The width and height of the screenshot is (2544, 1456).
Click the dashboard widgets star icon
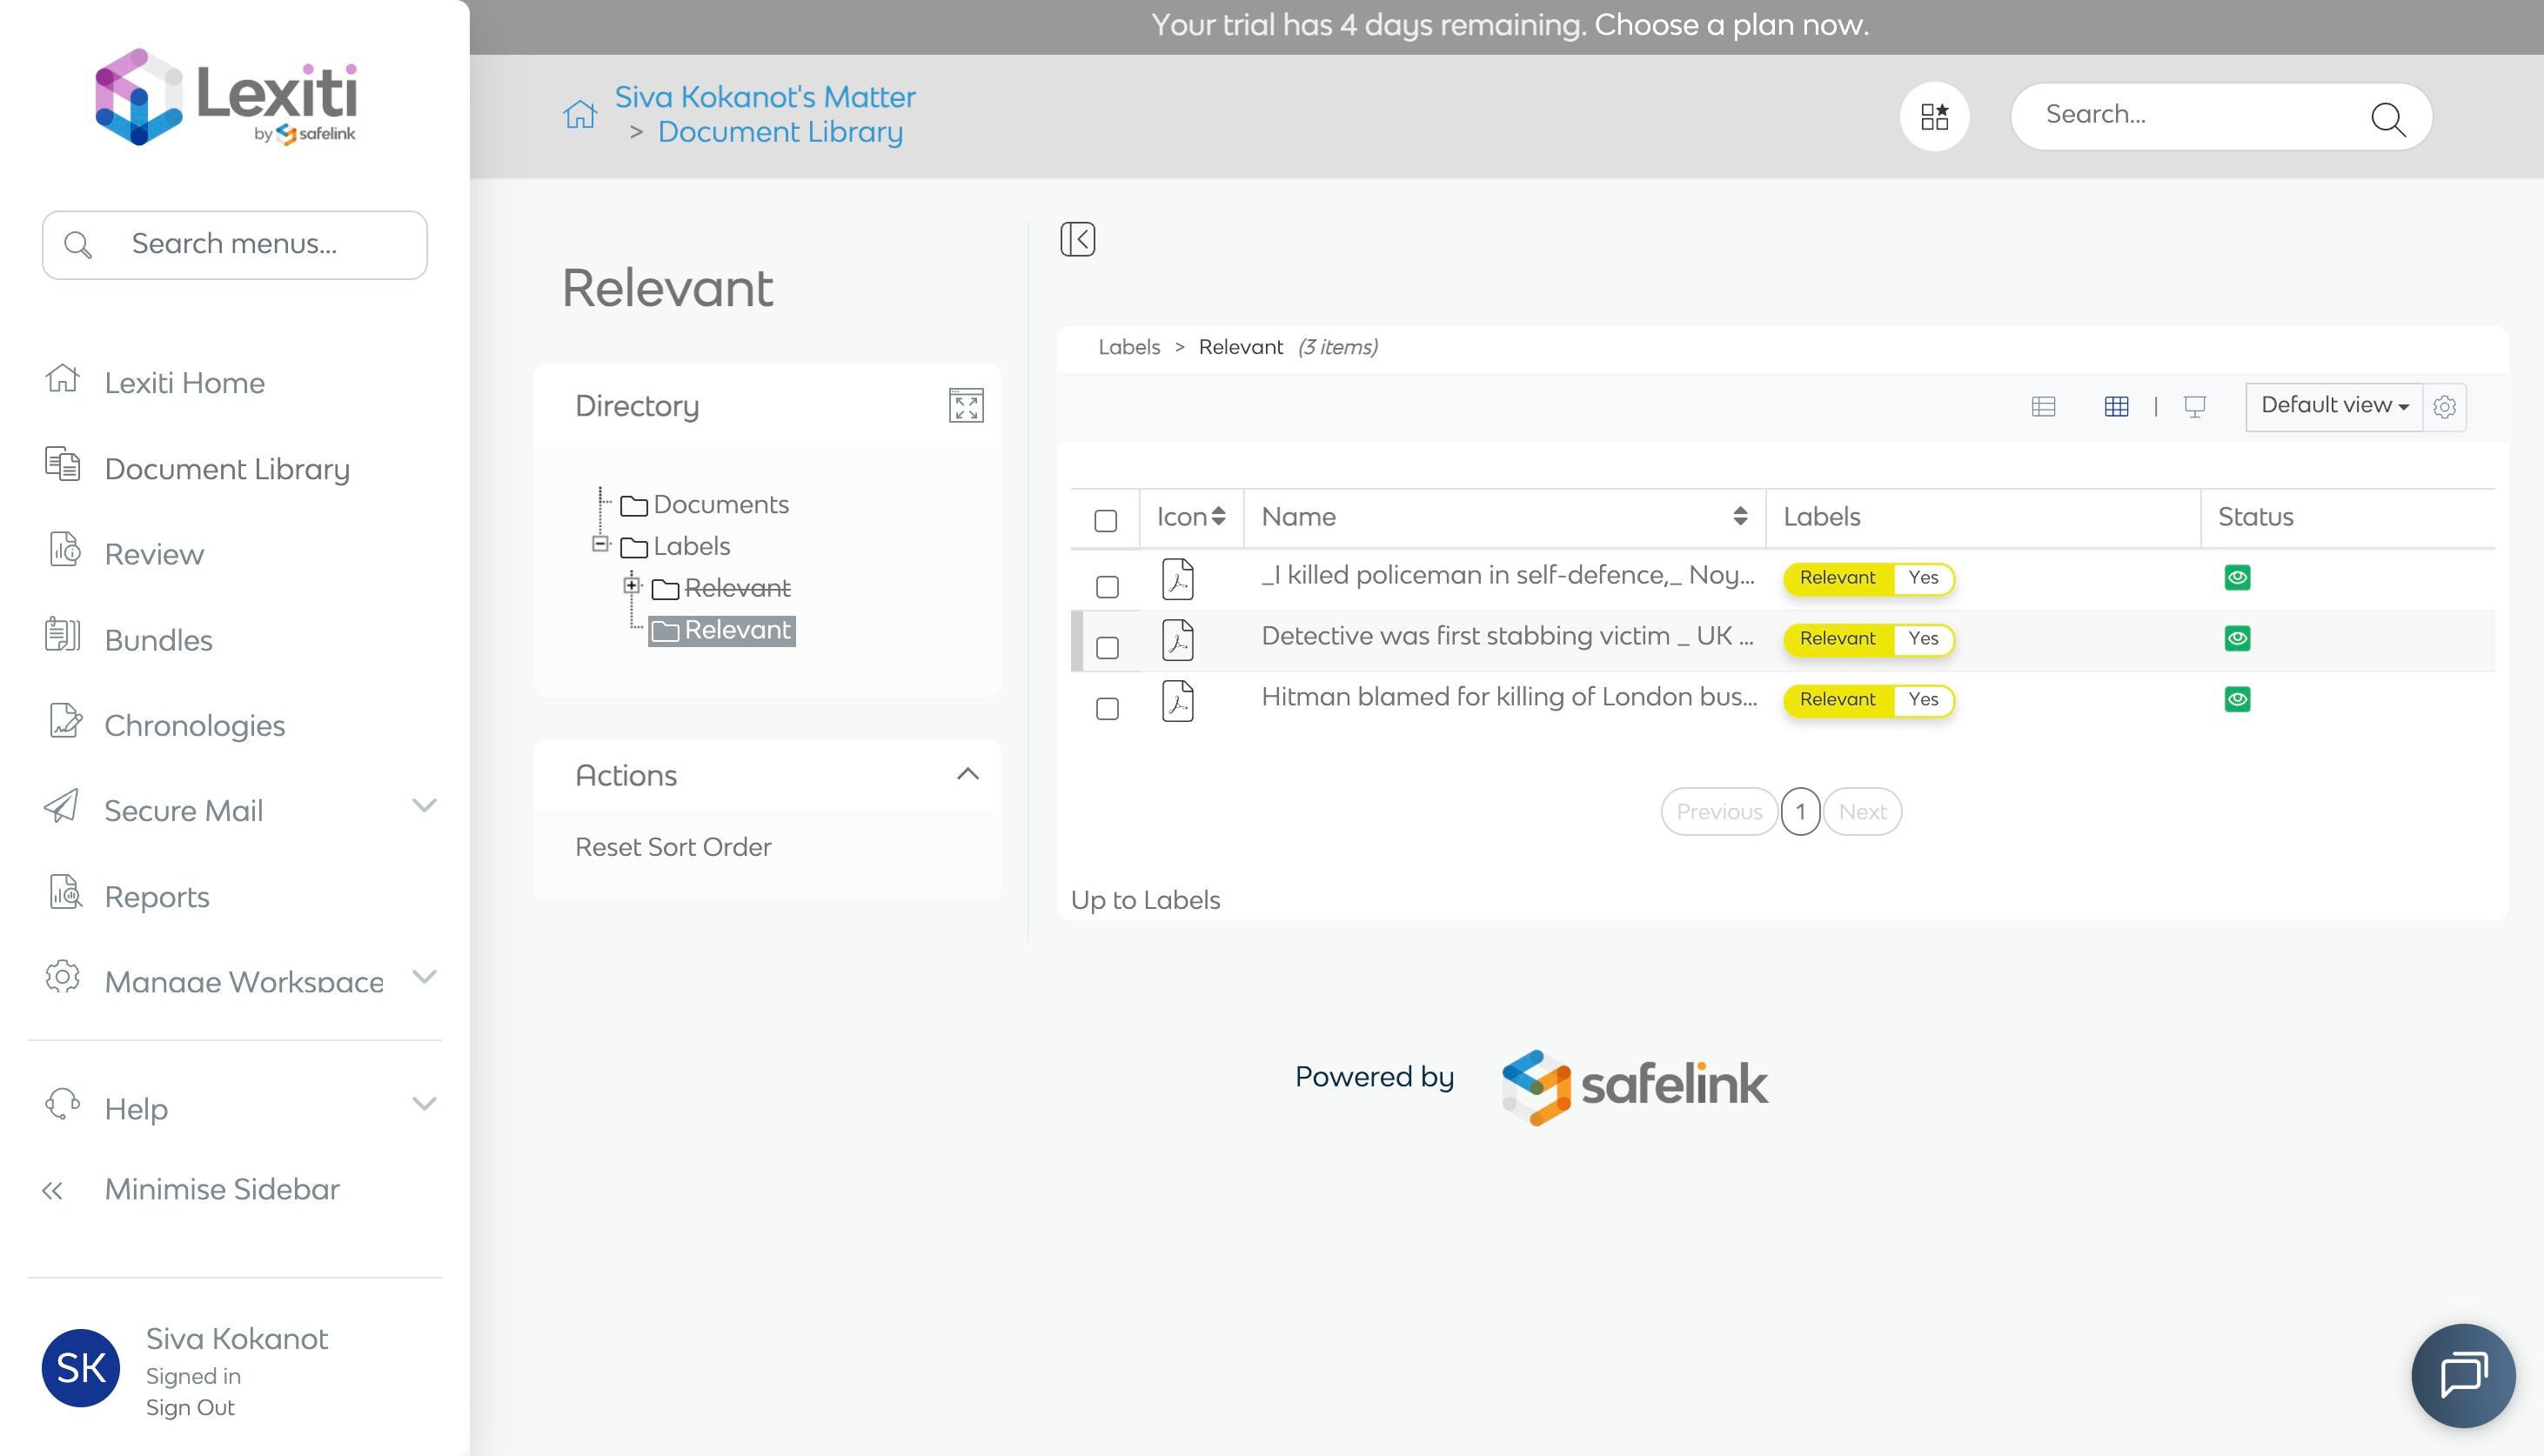click(x=1934, y=116)
